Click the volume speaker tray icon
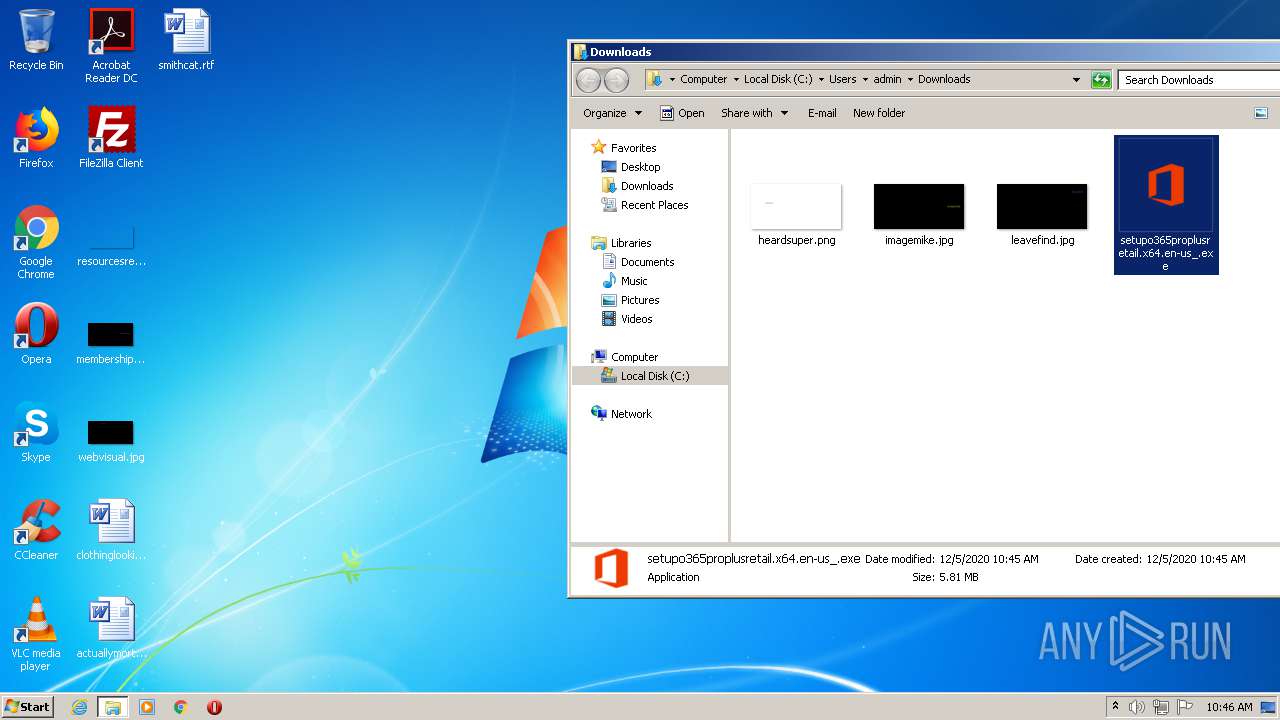 tap(1137, 707)
